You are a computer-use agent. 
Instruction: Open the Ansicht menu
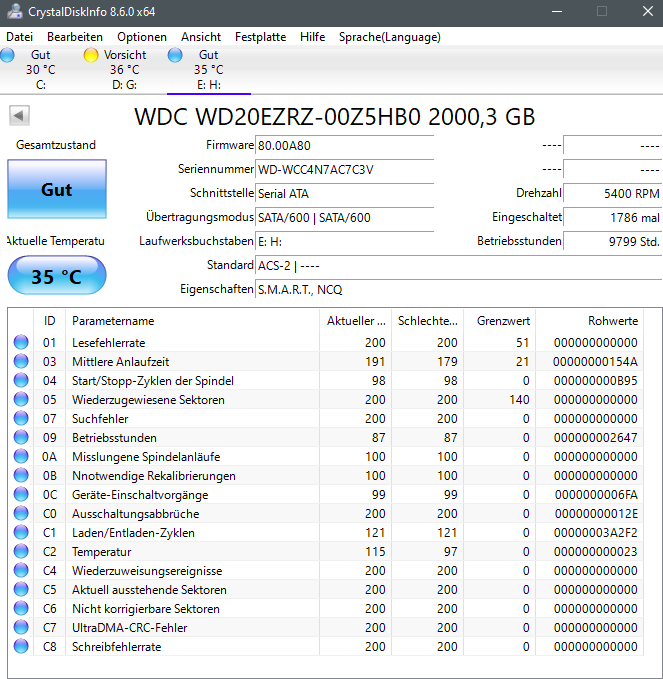click(201, 37)
